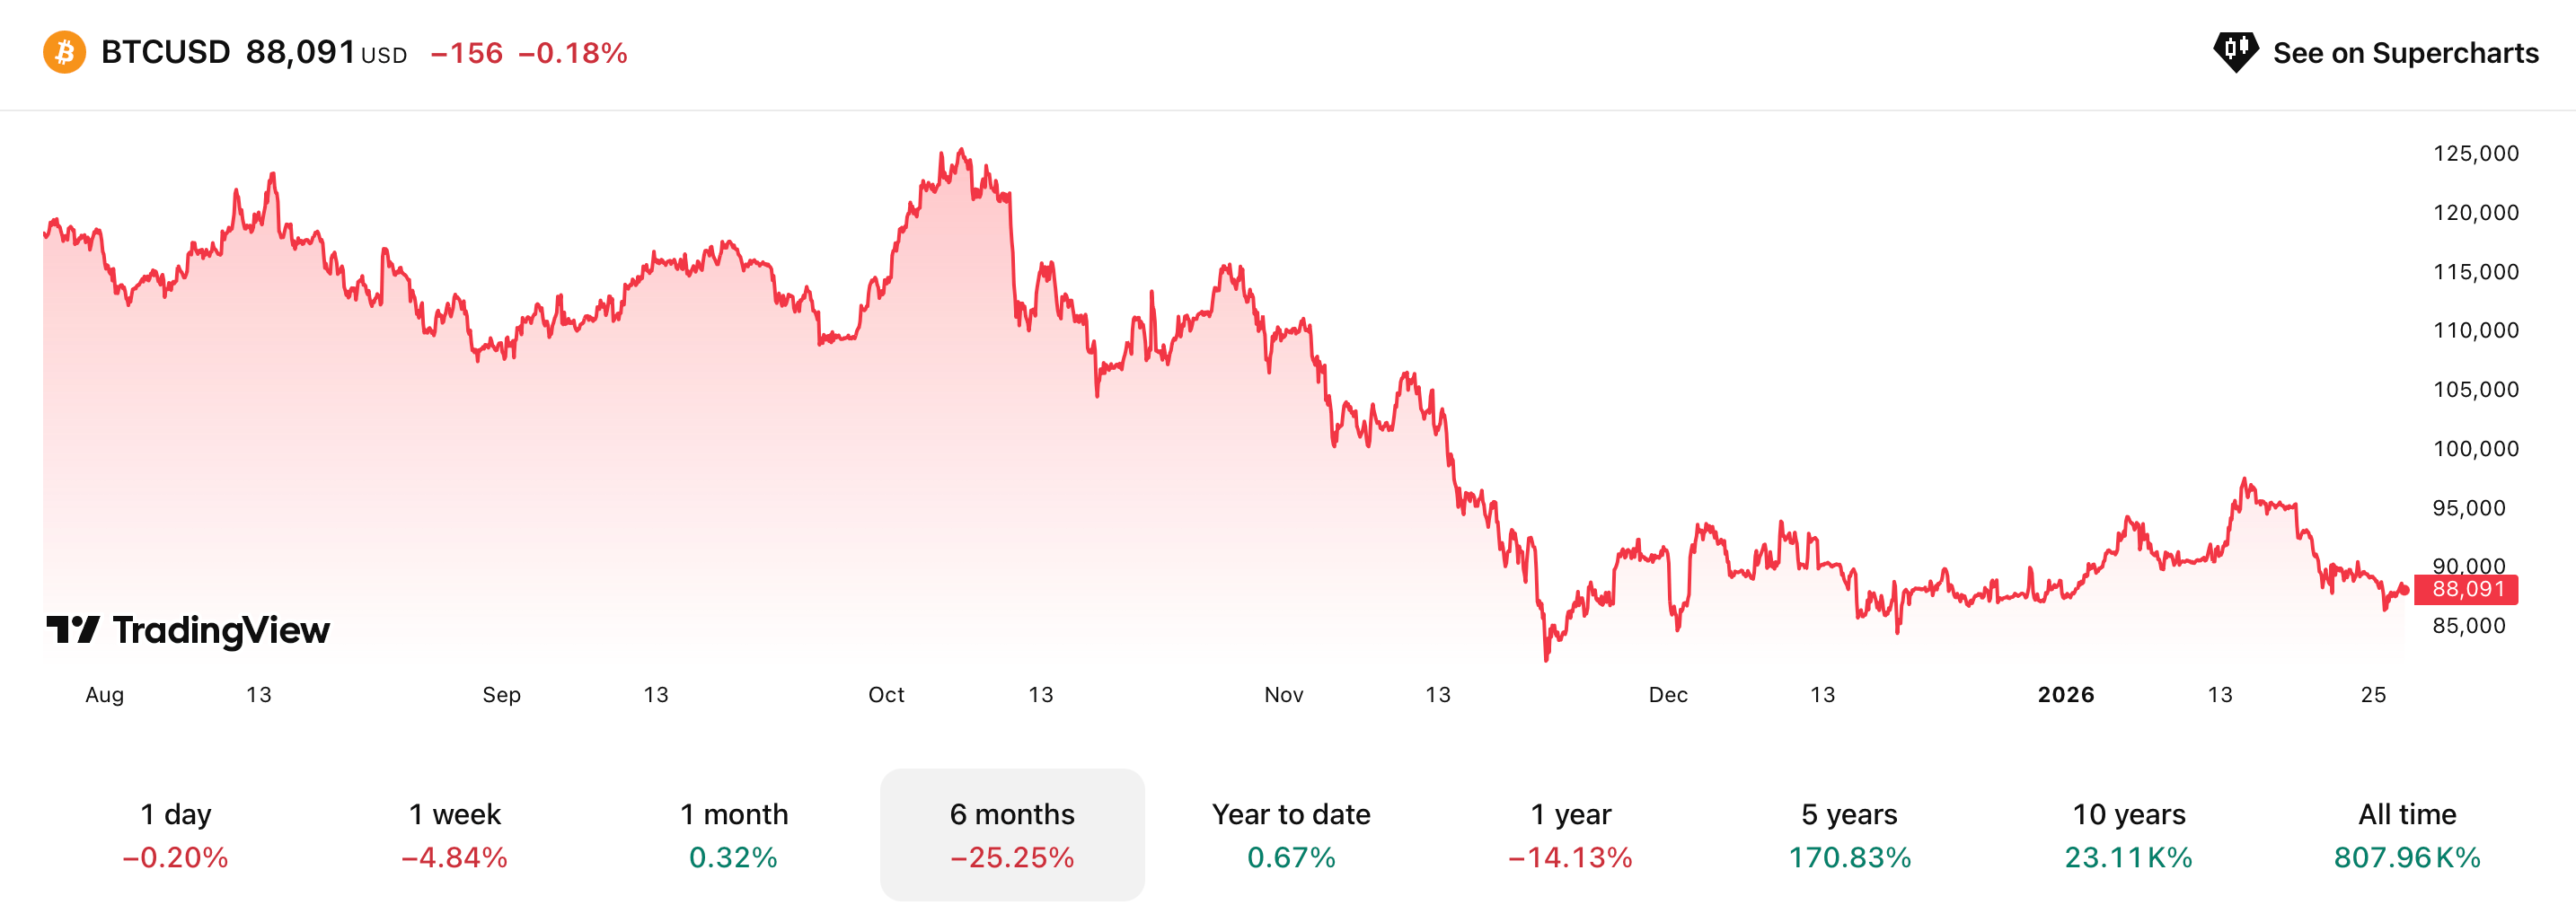Image resolution: width=2576 pixels, height=914 pixels.
Task: Click the chart peak in early October
Action: (961, 151)
